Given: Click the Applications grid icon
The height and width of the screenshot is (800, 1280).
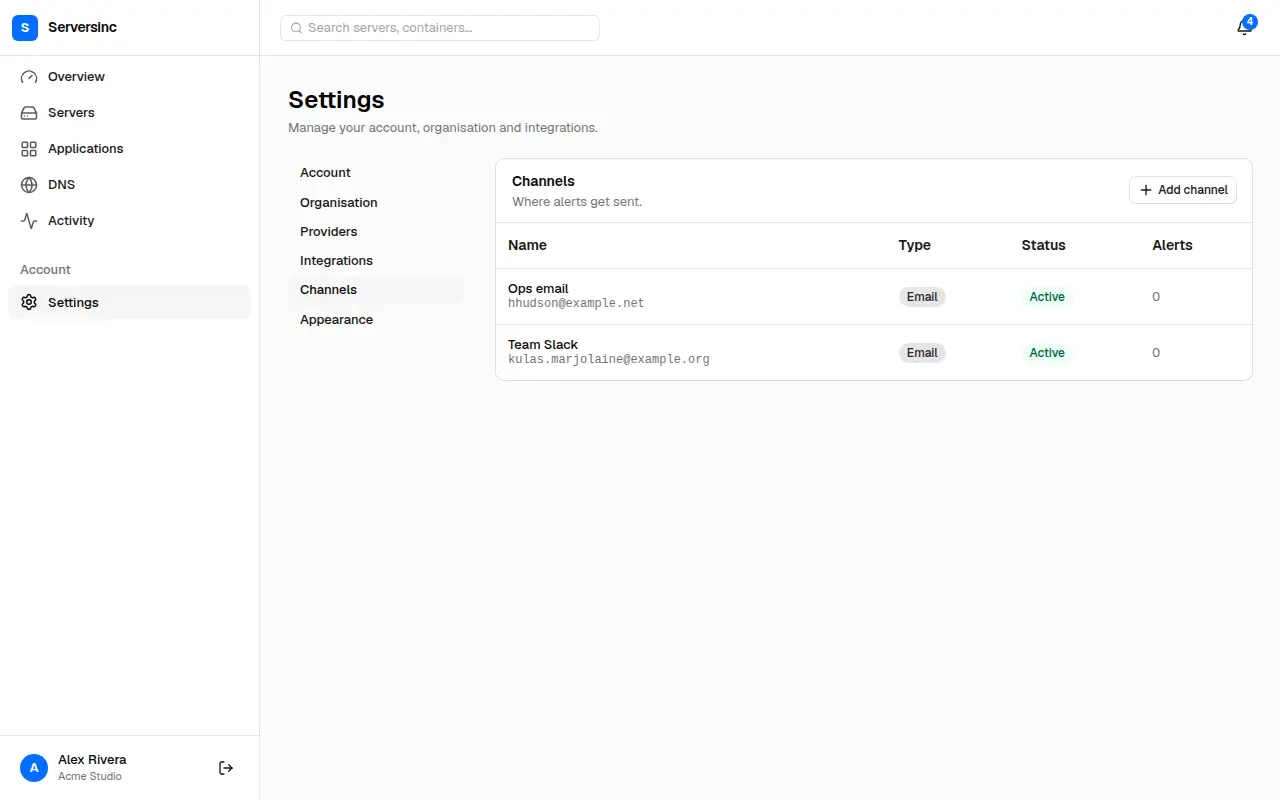Looking at the screenshot, I should pyautogui.click(x=29, y=149).
